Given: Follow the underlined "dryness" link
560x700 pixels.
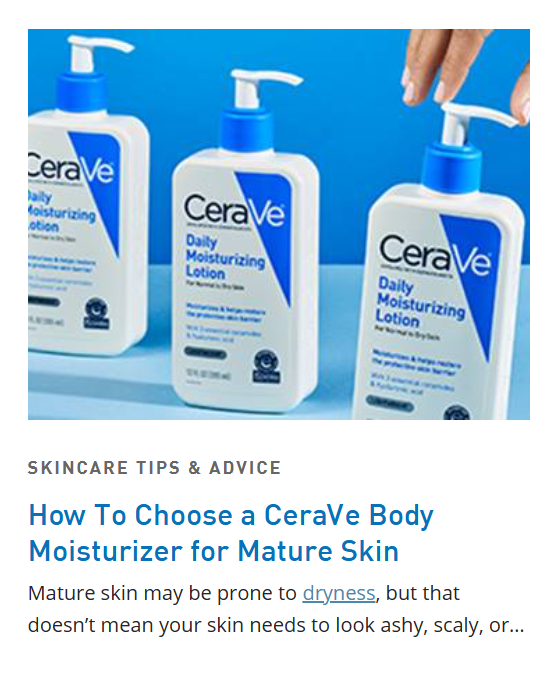Looking at the screenshot, I should pos(339,593).
